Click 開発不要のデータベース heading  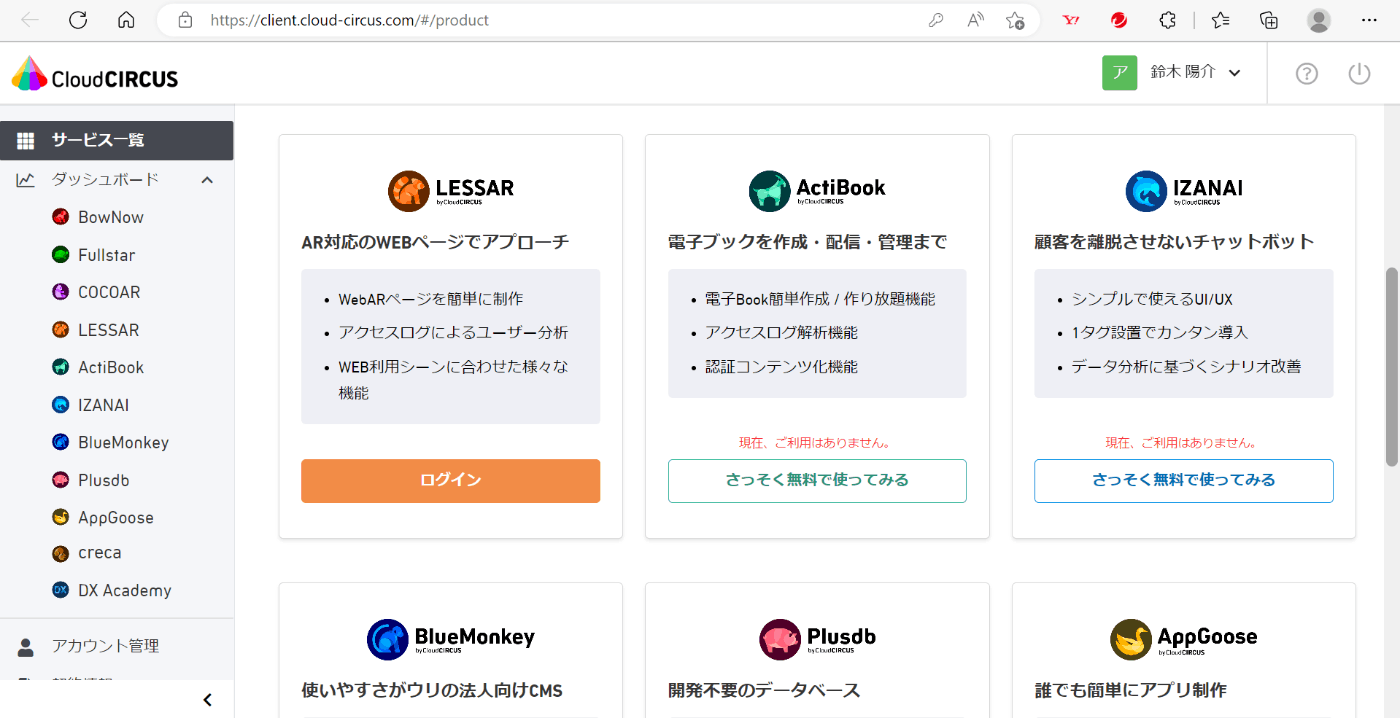coord(764,690)
